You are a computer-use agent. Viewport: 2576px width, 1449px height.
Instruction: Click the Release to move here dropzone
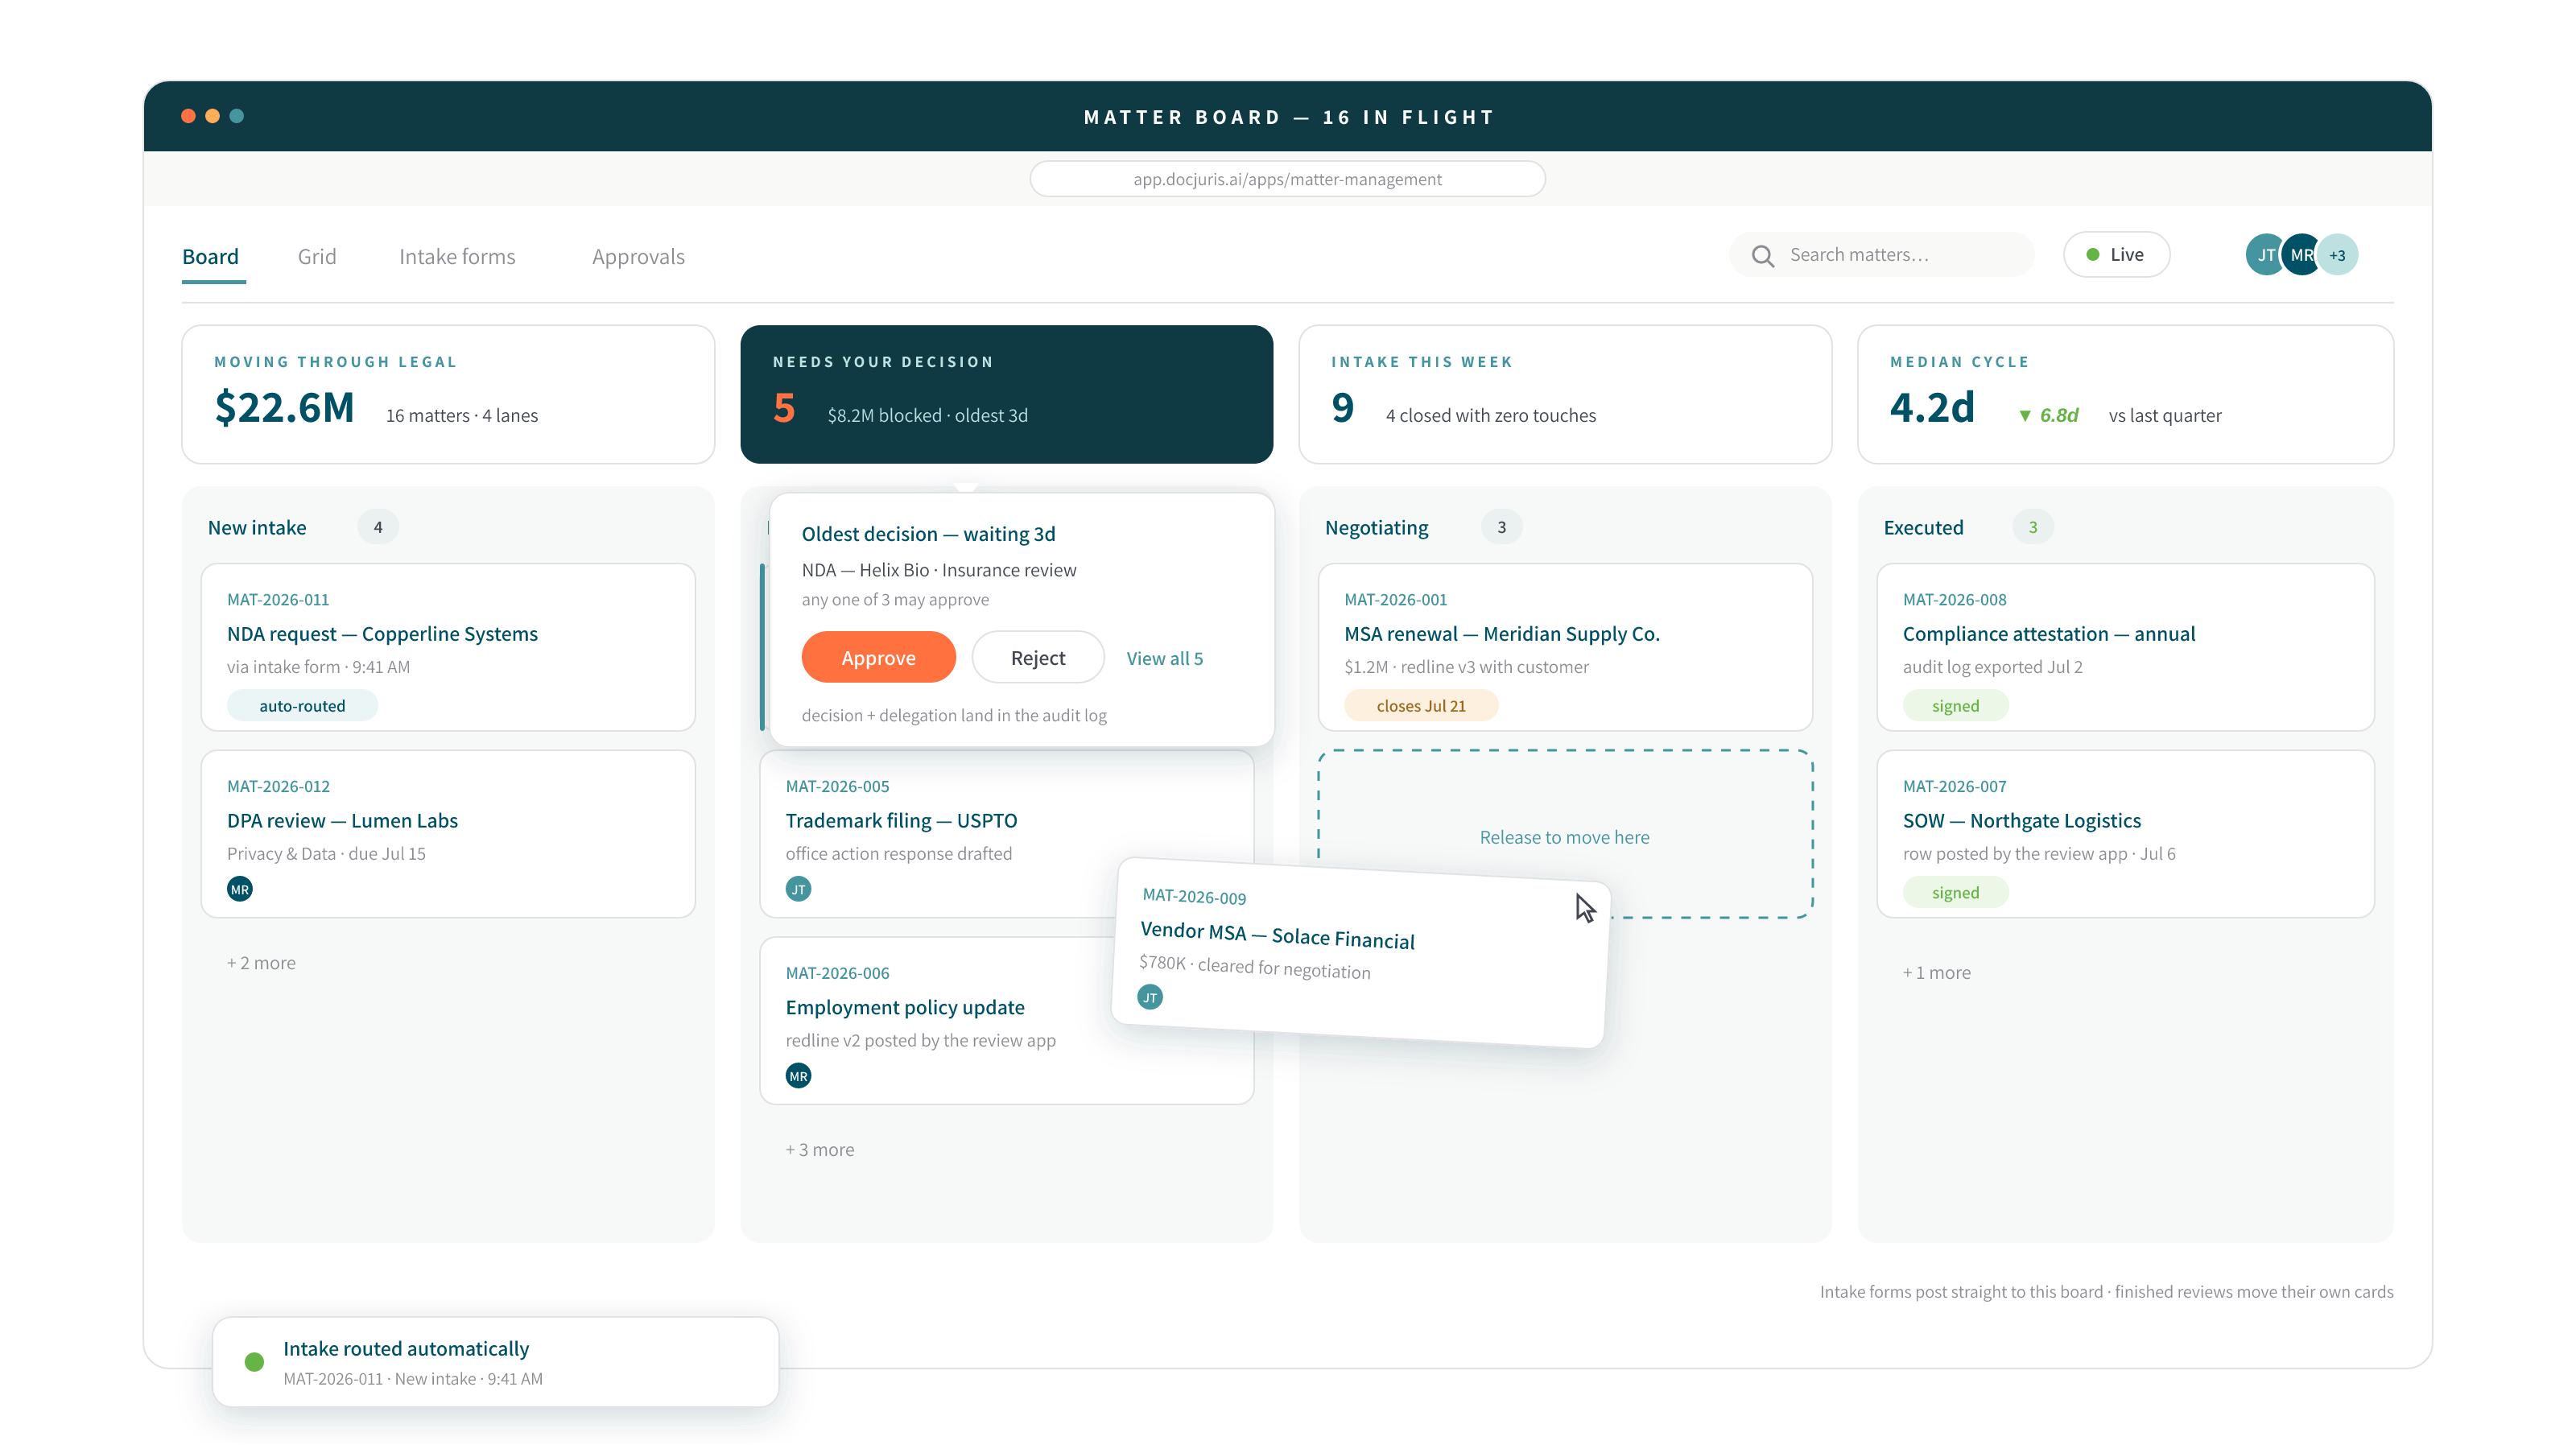1565,834
